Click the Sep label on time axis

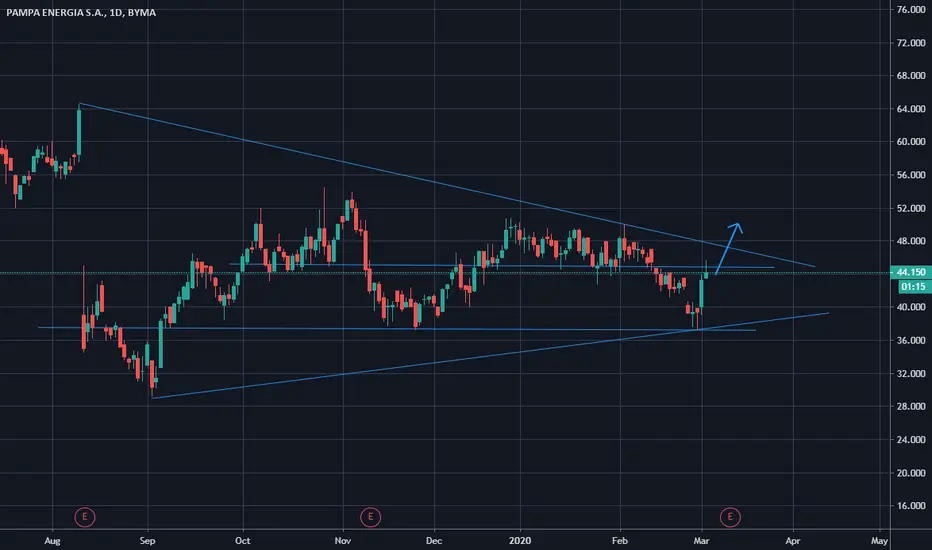pos(147,540)
